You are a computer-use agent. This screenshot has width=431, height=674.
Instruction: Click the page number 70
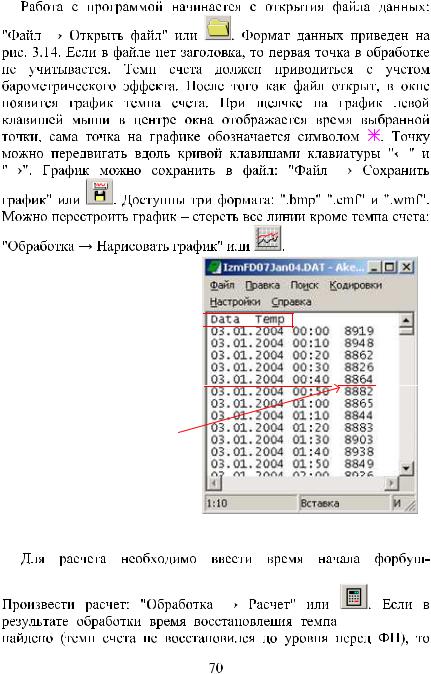click(216, 667)
